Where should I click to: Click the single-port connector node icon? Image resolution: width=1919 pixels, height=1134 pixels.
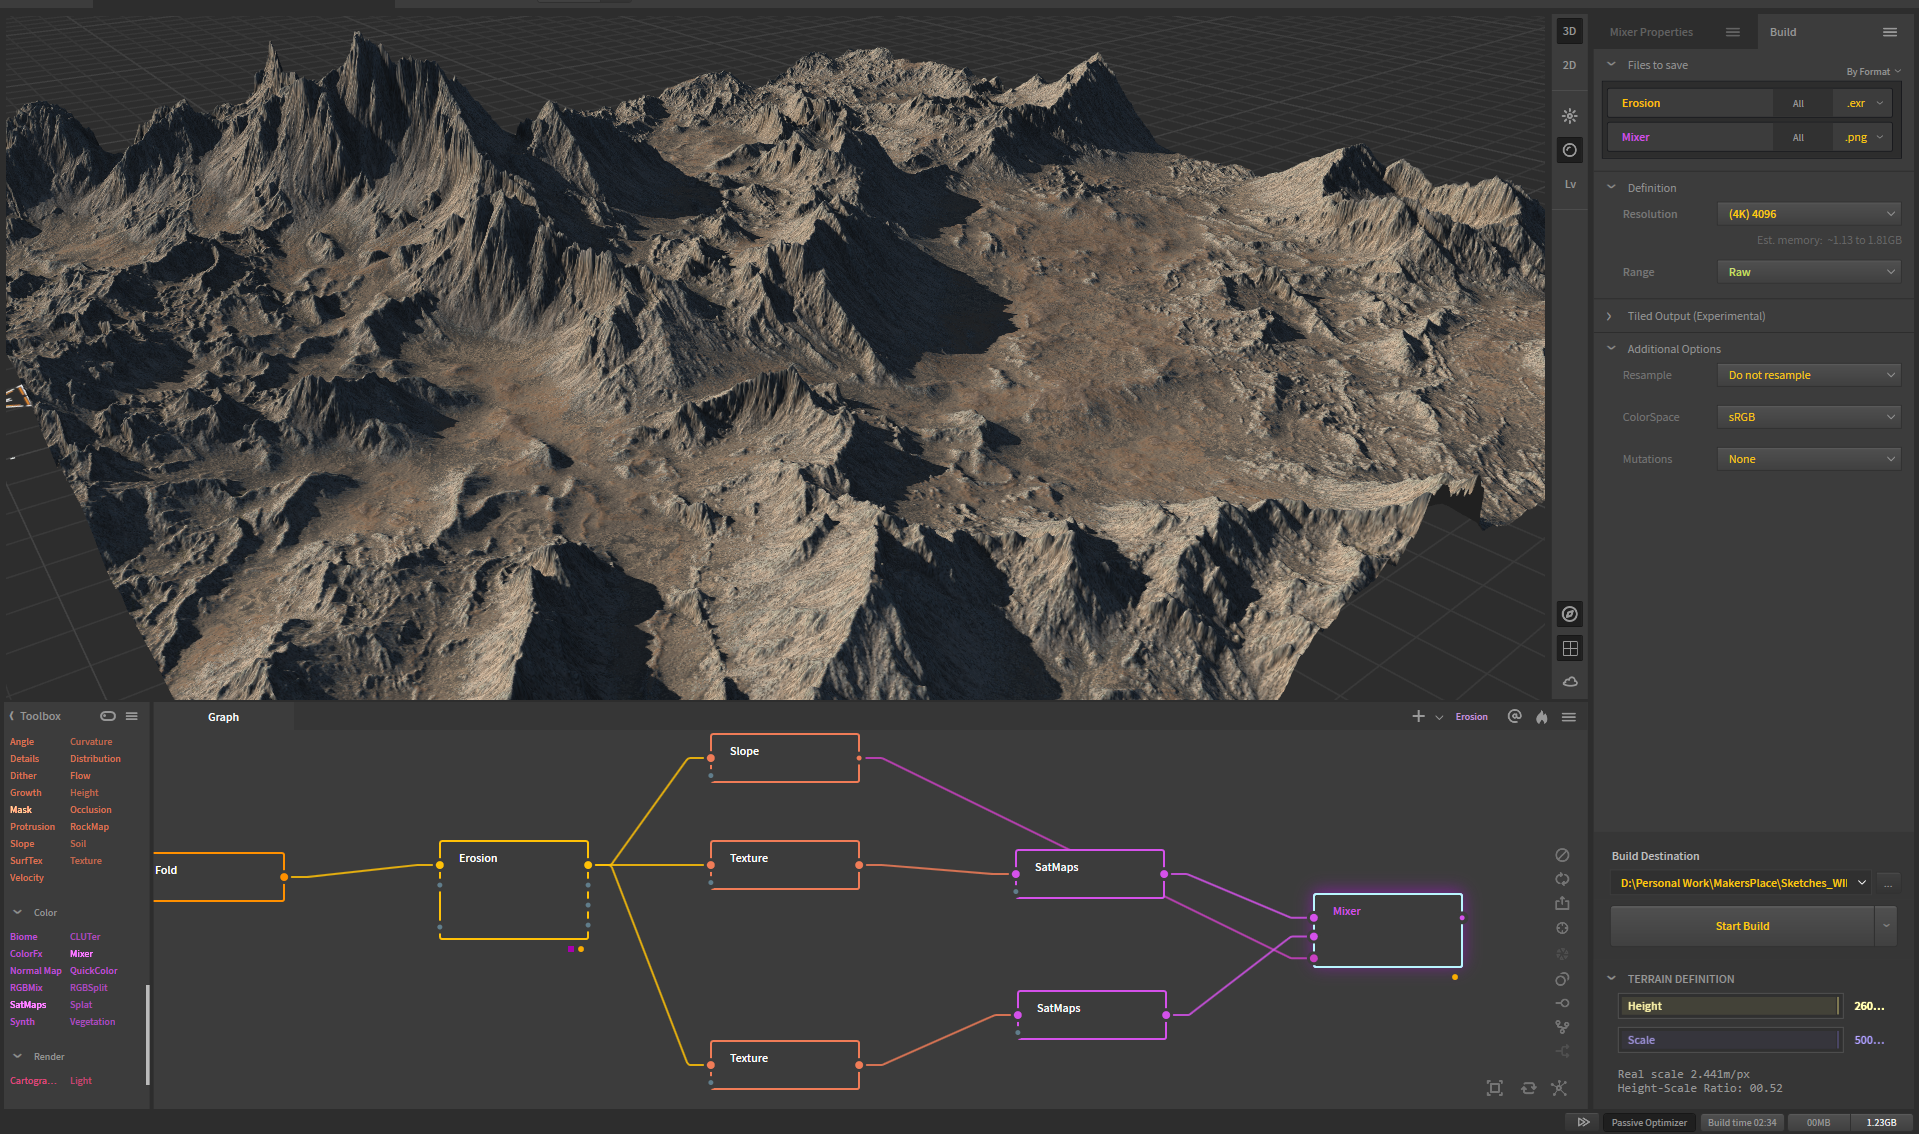click(1562, 1003)
